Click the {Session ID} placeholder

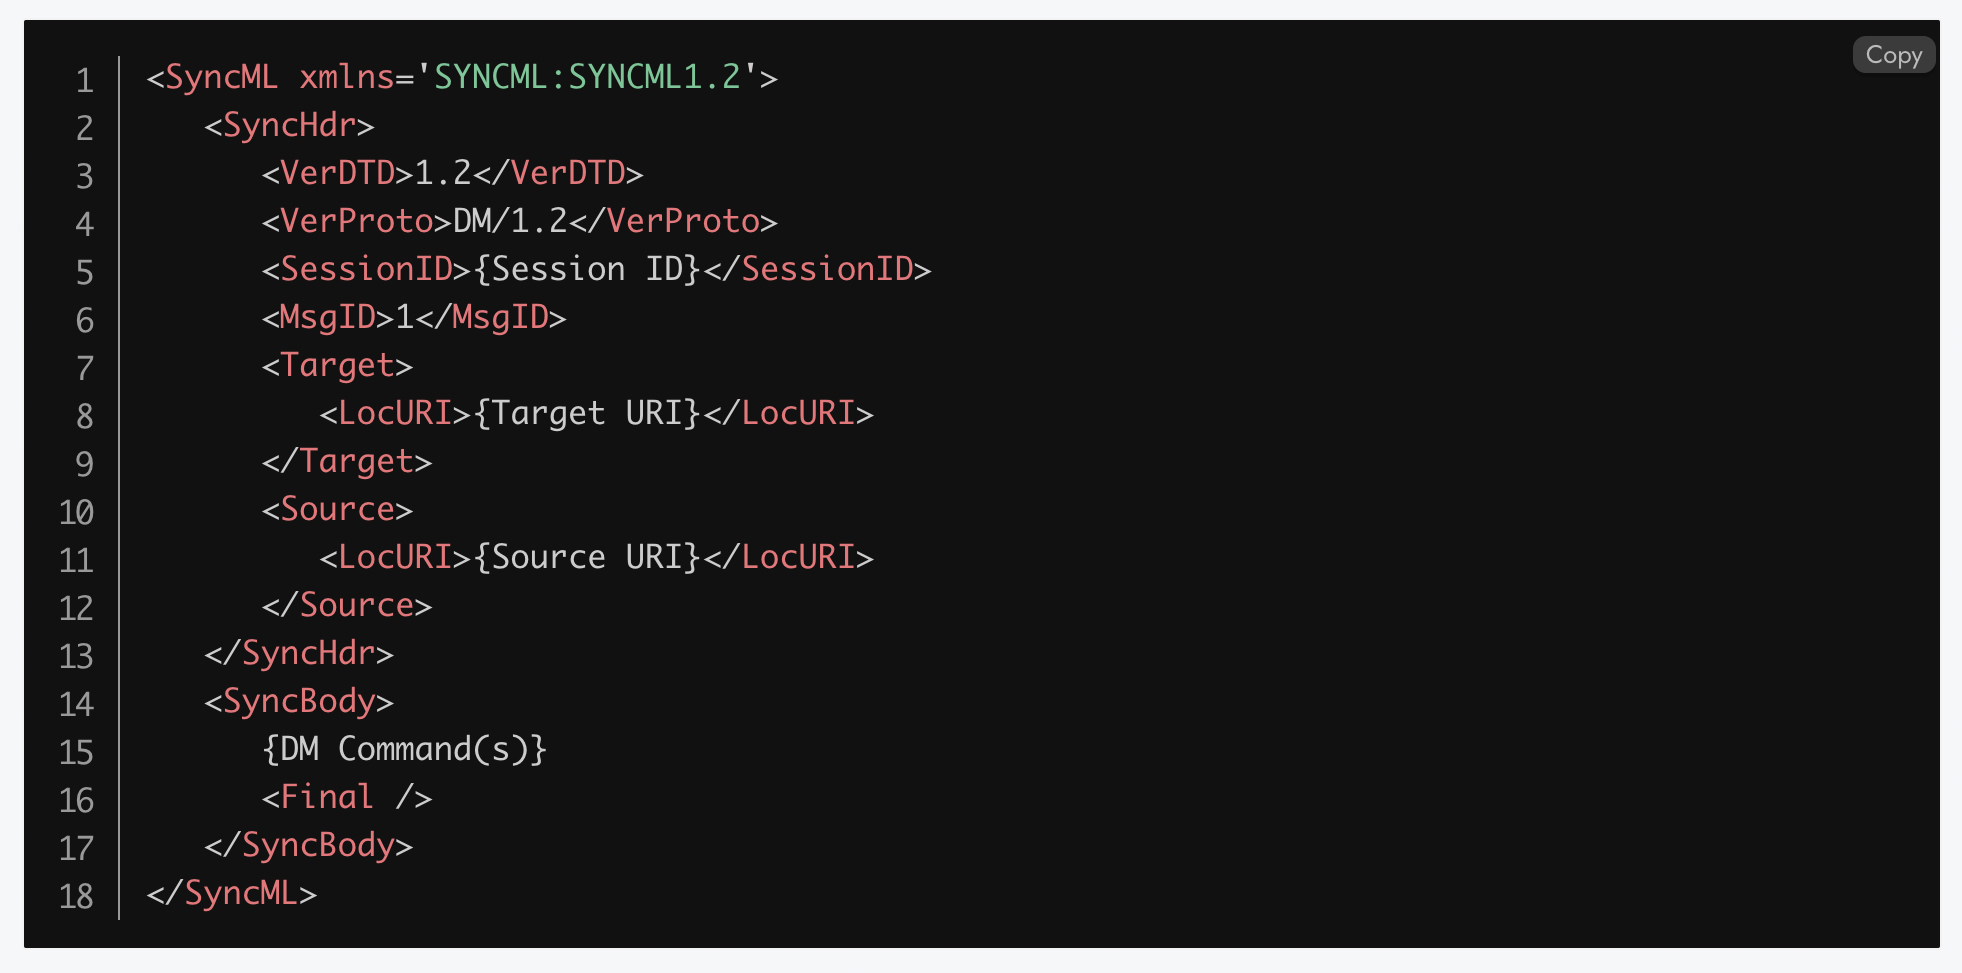(x=586, y=269)
